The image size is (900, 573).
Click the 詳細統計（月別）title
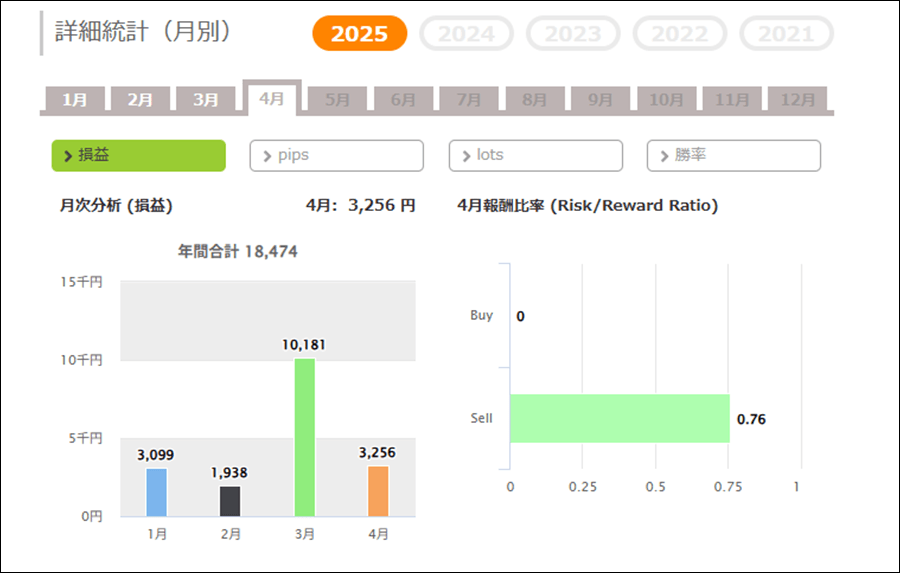(x=142, y=31)
